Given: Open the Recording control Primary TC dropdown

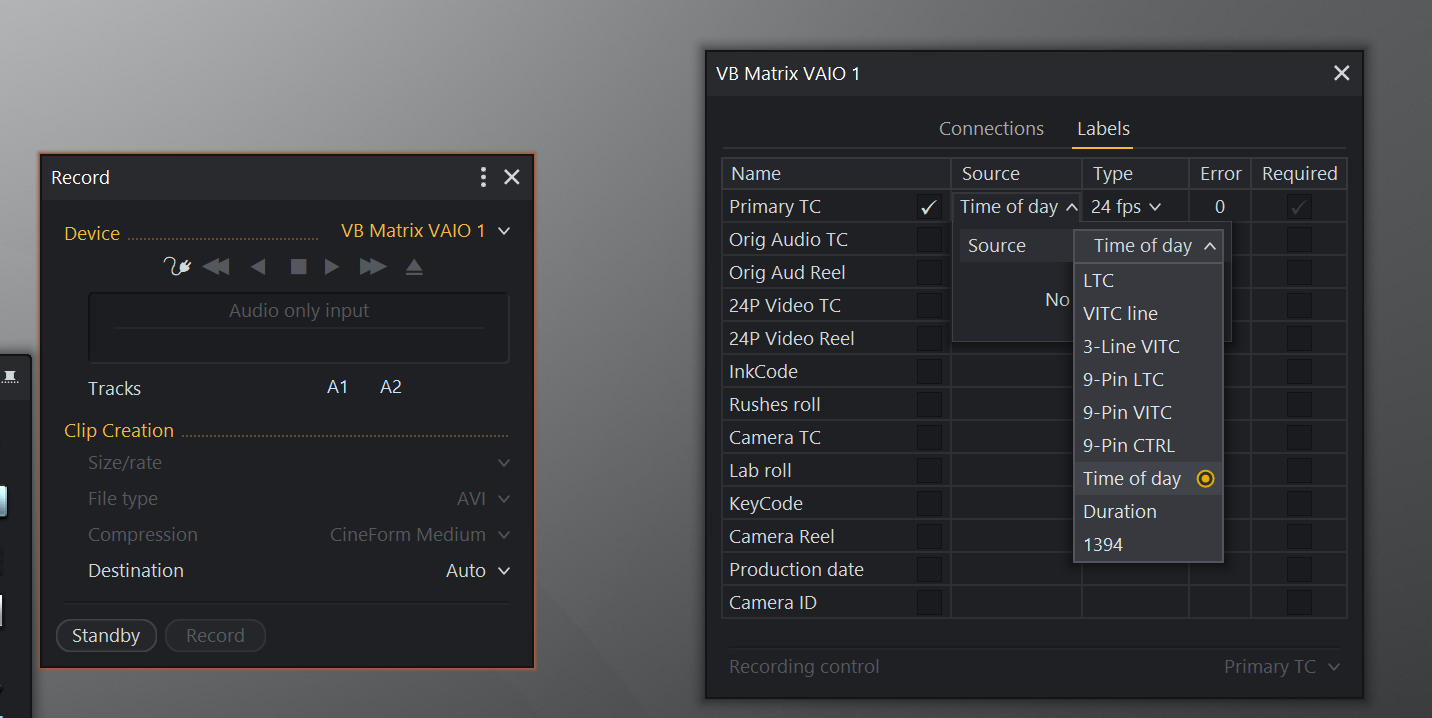Looking at the screenshot, I should [1282, 667].
